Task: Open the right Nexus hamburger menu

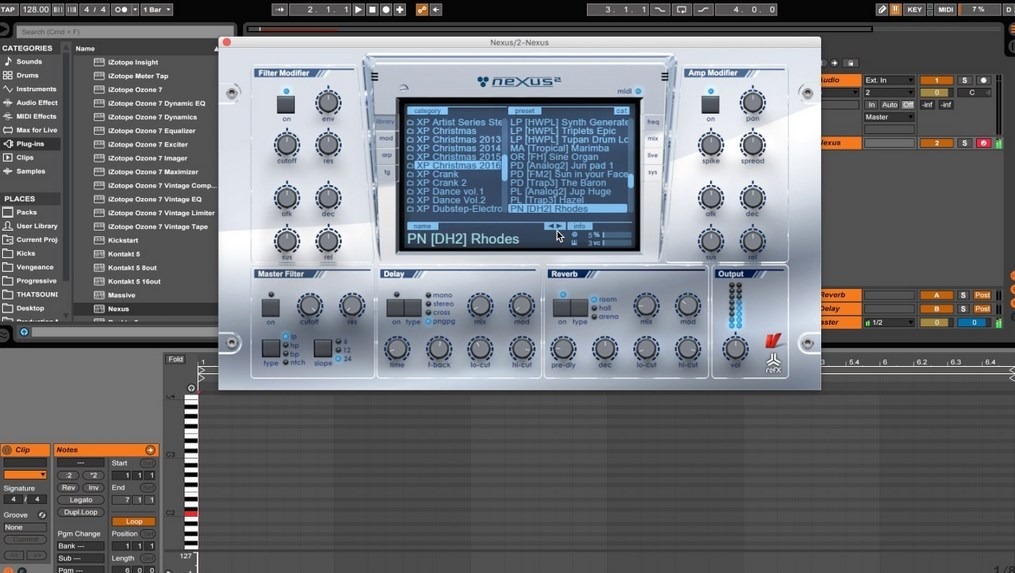Action: click(664, 76)
